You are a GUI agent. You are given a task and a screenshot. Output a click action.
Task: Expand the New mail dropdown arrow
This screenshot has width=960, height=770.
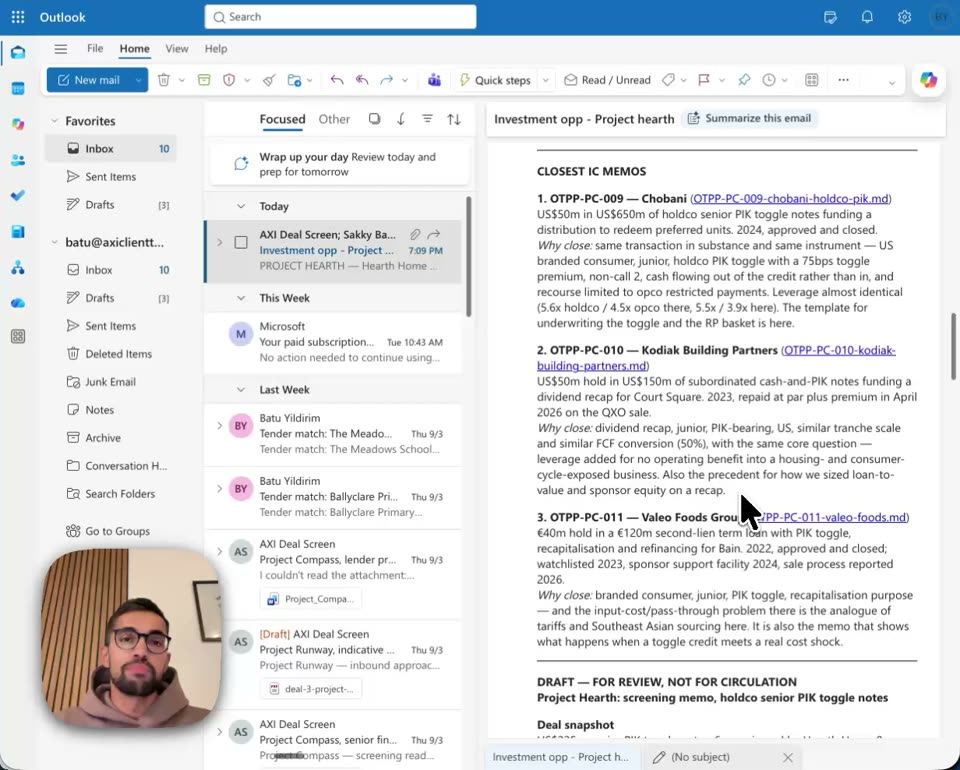pos(138,80)
